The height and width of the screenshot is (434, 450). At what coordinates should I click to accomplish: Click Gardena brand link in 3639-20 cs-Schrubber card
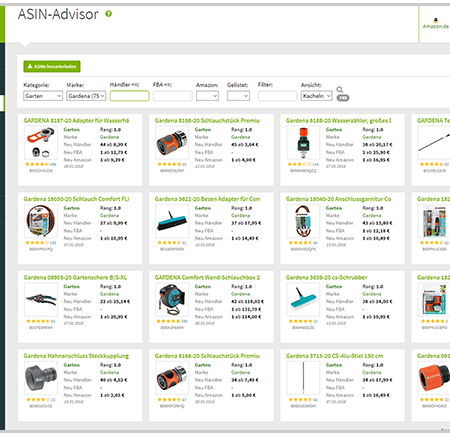click(372, 294)
